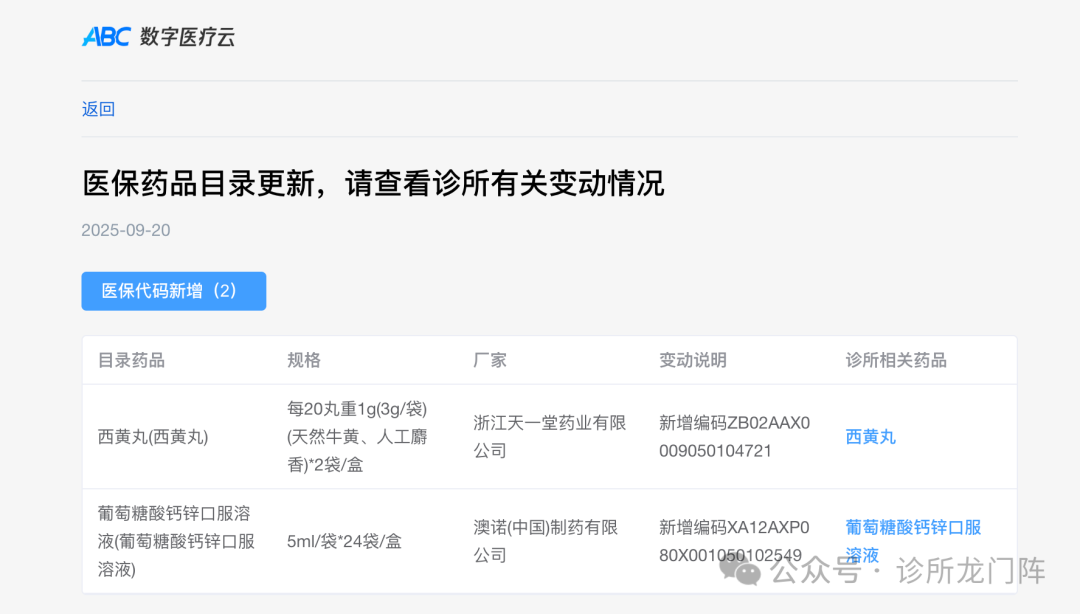Click the new code starting with ZB02AAX0

[733, 437]
